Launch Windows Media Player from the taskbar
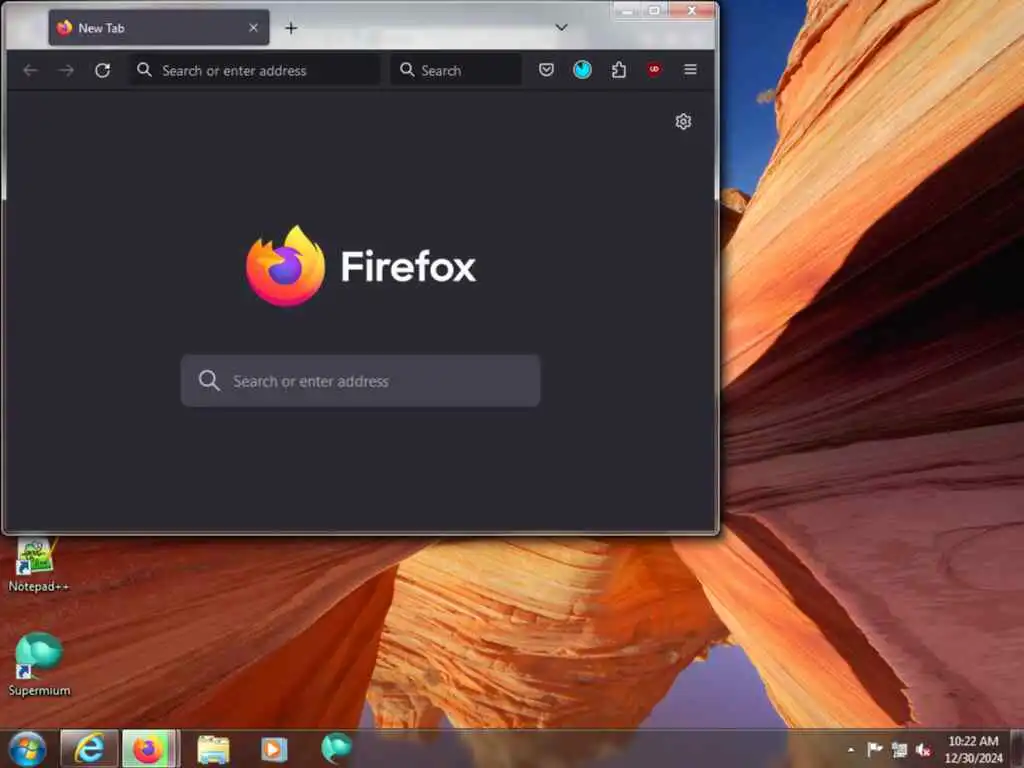 pyautogui.click(x=274, y=749)
